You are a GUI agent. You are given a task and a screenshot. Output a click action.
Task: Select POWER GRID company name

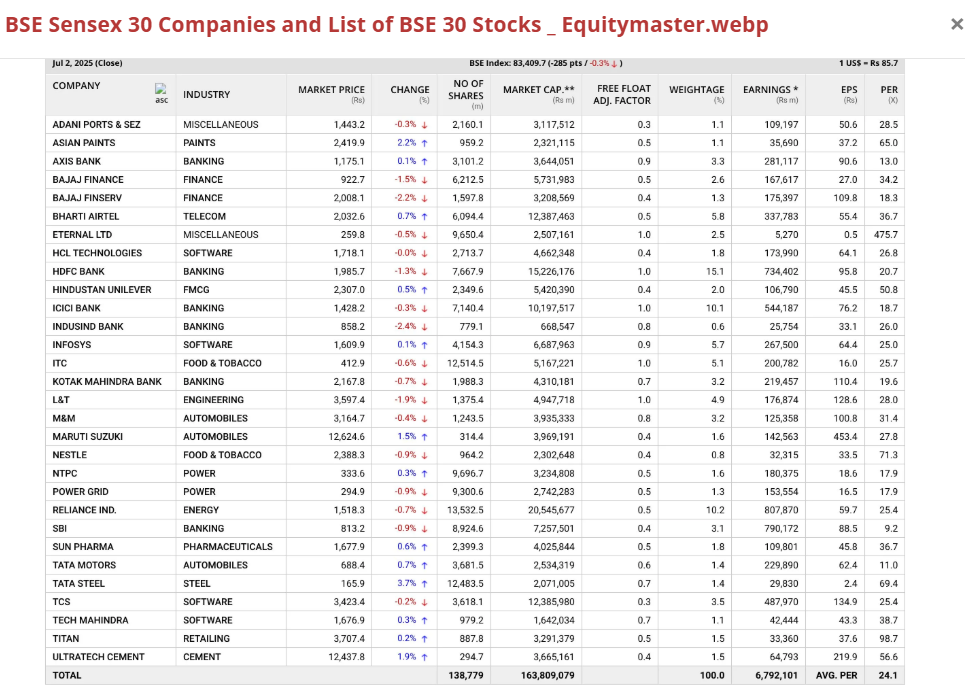[81, 492]
